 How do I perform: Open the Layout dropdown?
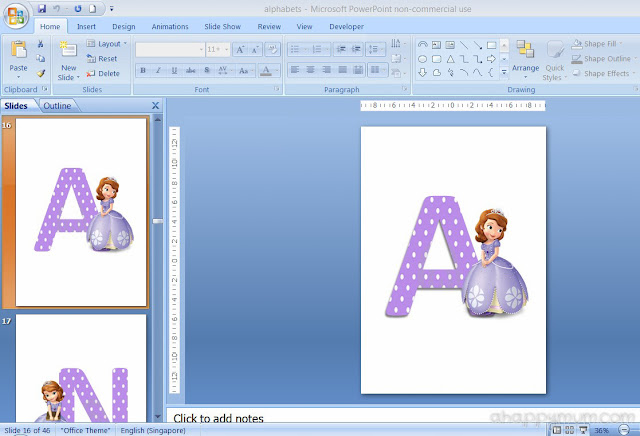[107, 44]
